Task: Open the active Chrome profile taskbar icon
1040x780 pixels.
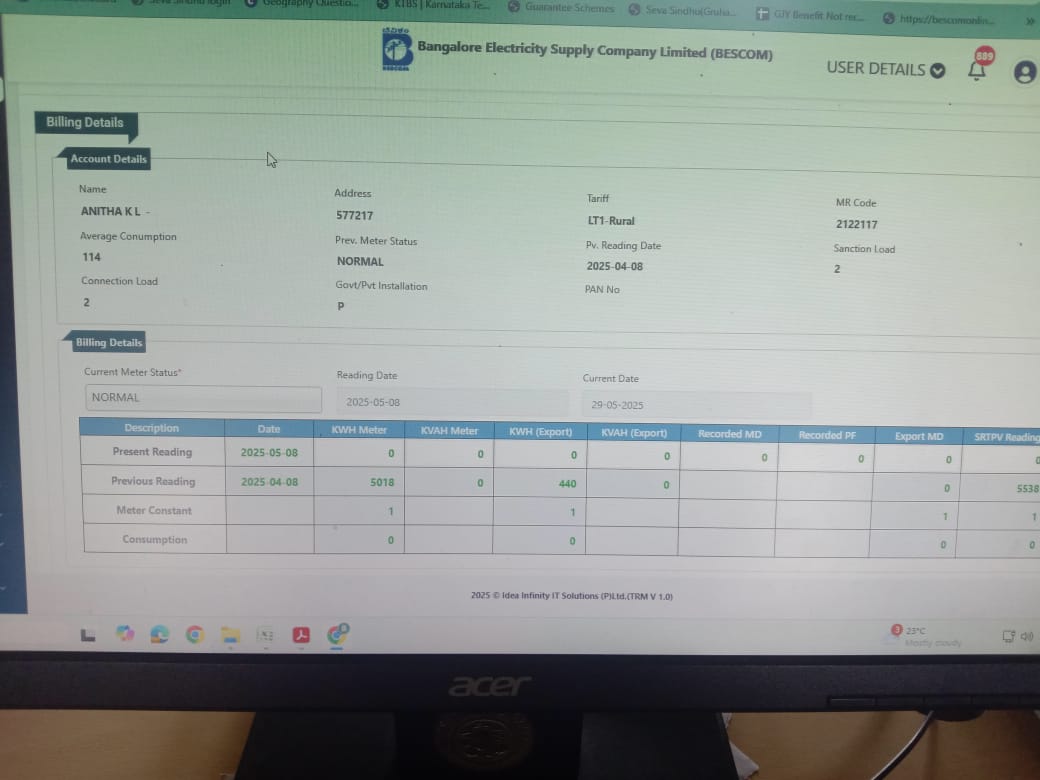Action: tap(338, 634)
